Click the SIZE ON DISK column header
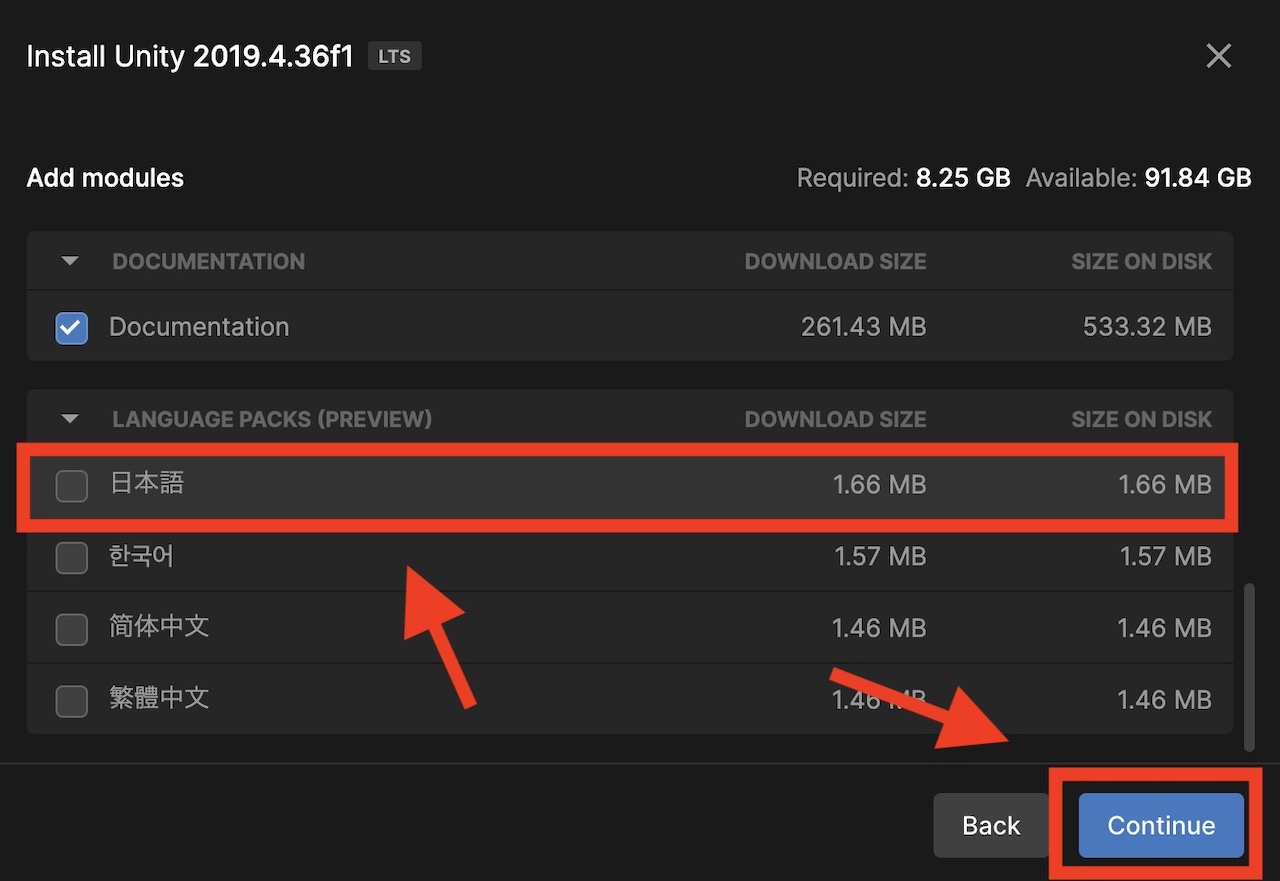Screen dimensions: 1280x881 (x=1141, y=261)
